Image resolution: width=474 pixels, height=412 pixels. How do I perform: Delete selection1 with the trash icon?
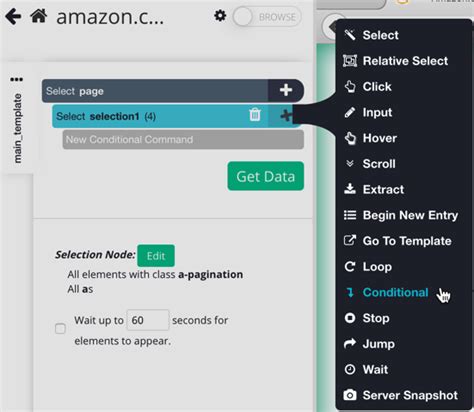(x=255, y=115)
